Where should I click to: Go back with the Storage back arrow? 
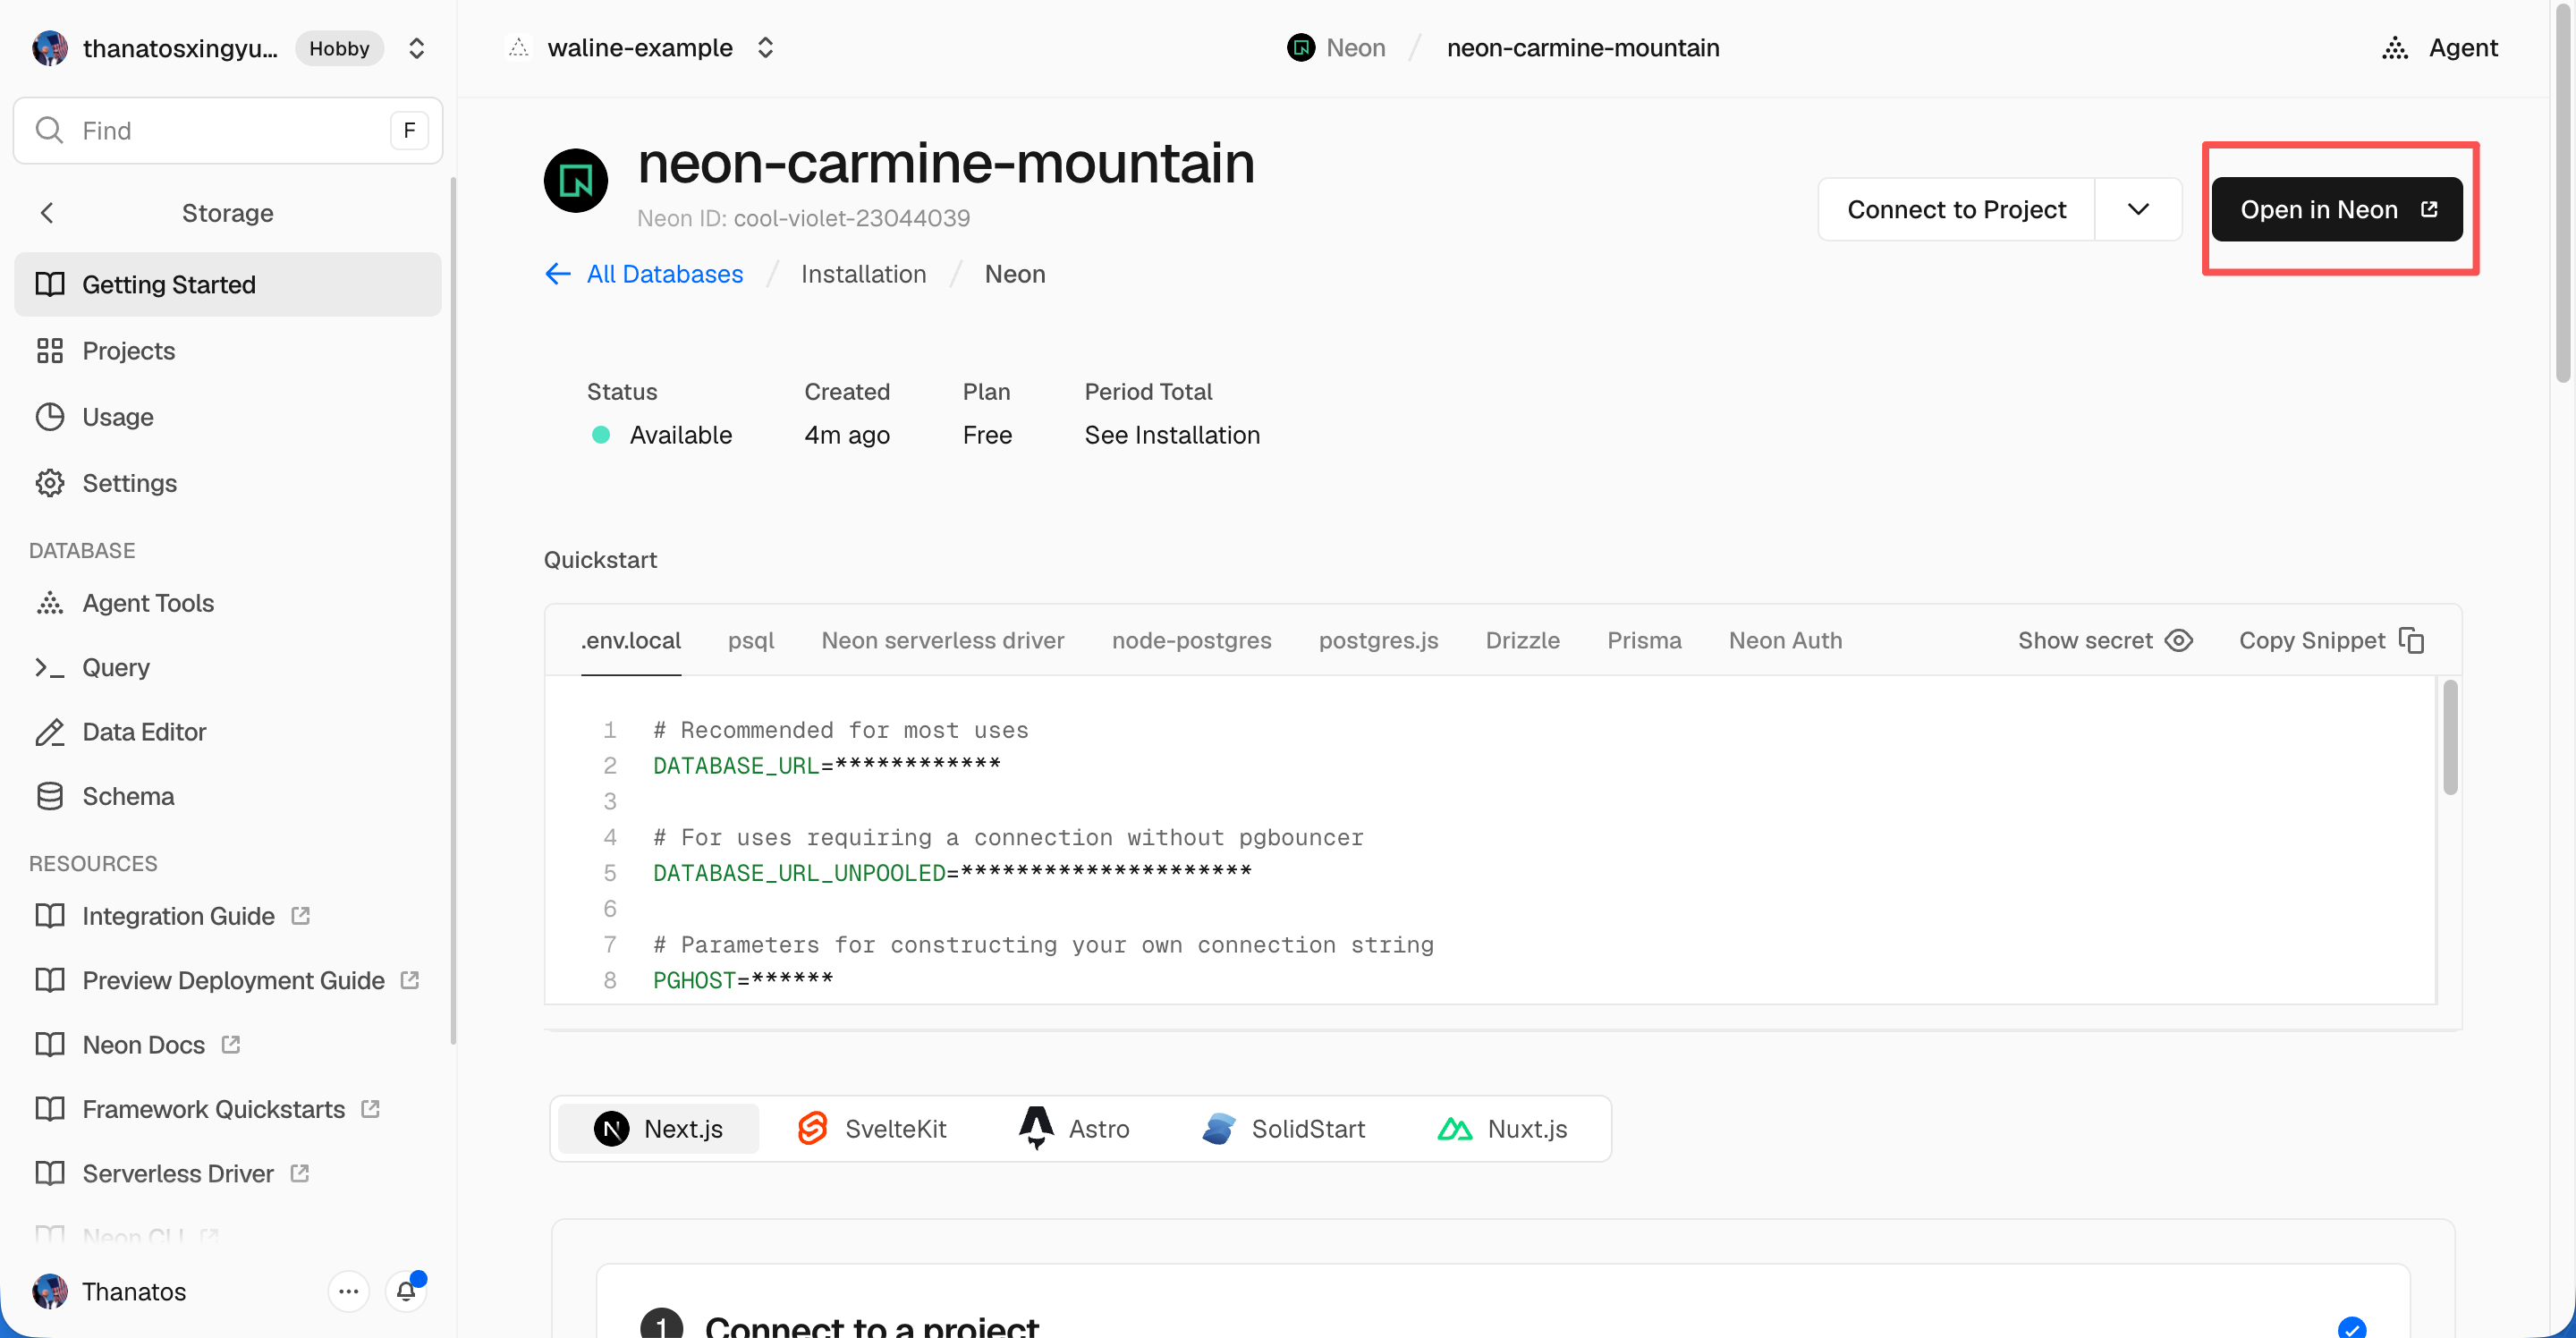click(x=47, y=213)
